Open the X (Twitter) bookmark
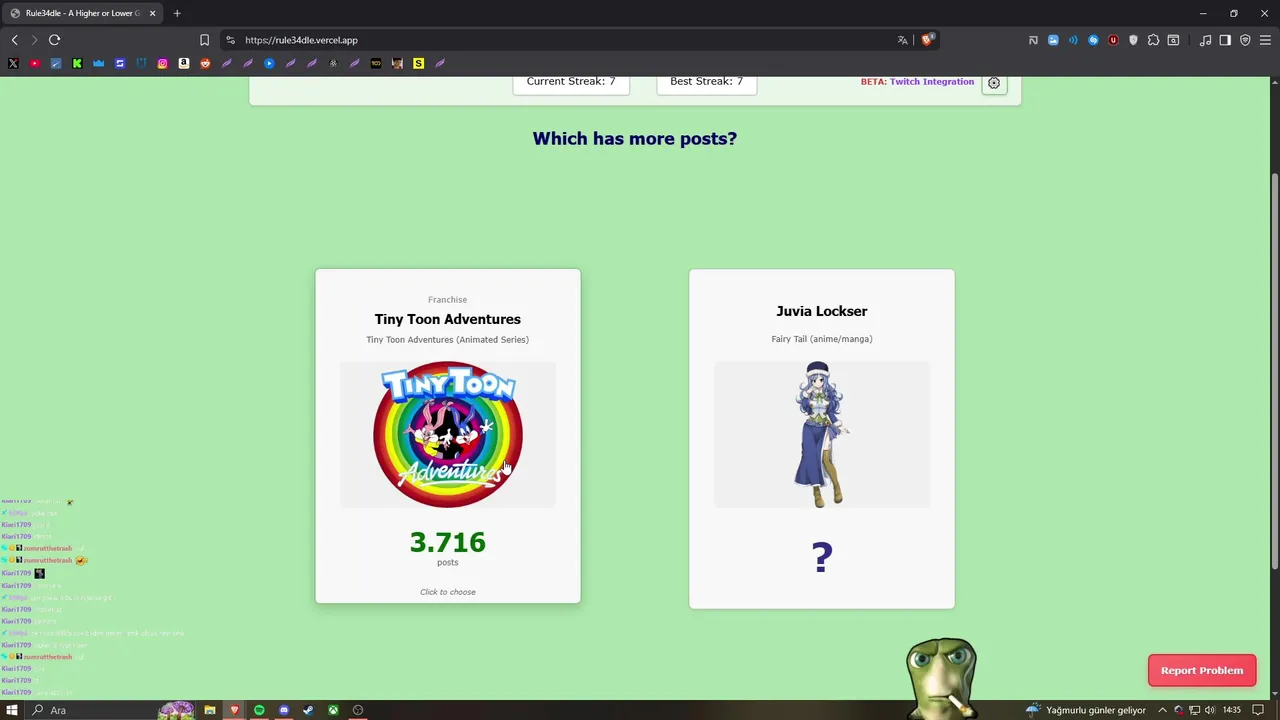1280x720 pixels. 13,63
